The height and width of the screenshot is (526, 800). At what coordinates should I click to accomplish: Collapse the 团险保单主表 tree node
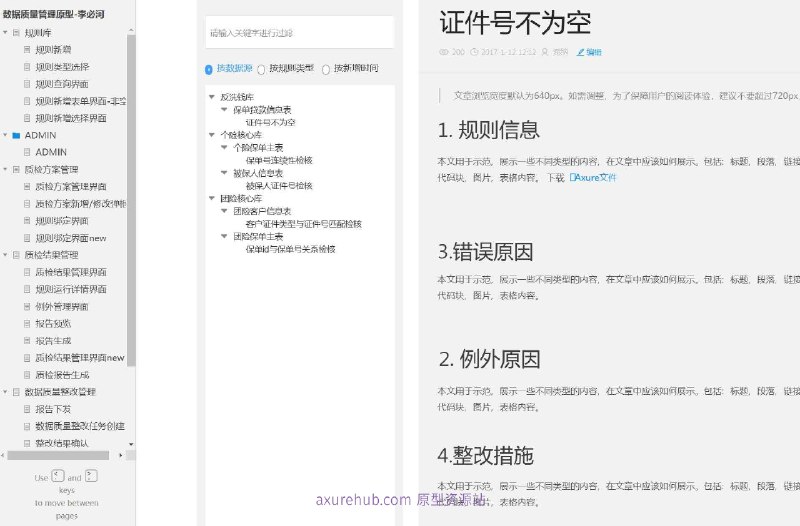(224, 236)
